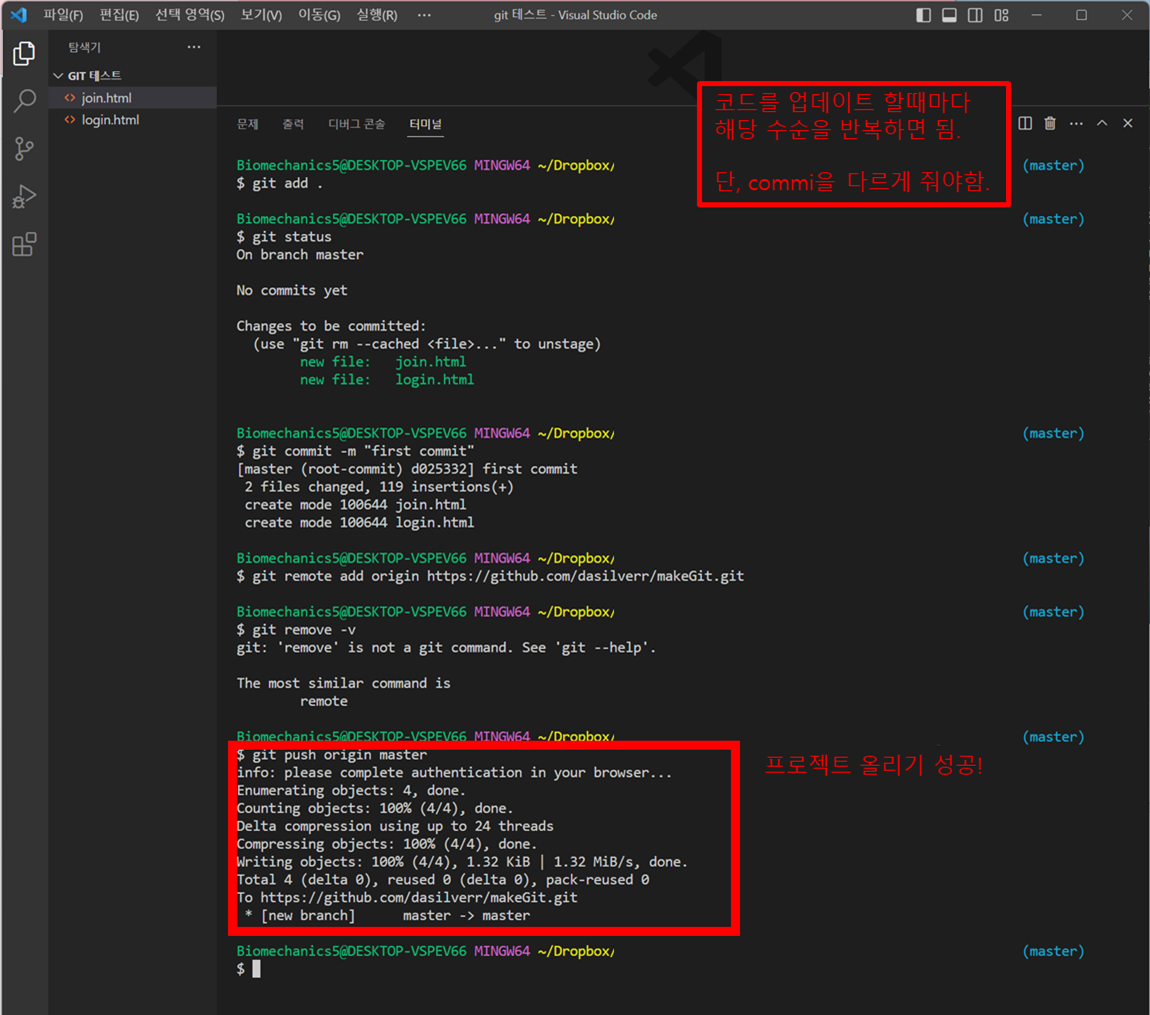Screen dimensions: 1150x1015
Task: Open the Run and Debug view
Action: pyautogui.click(x=24, y=197)
